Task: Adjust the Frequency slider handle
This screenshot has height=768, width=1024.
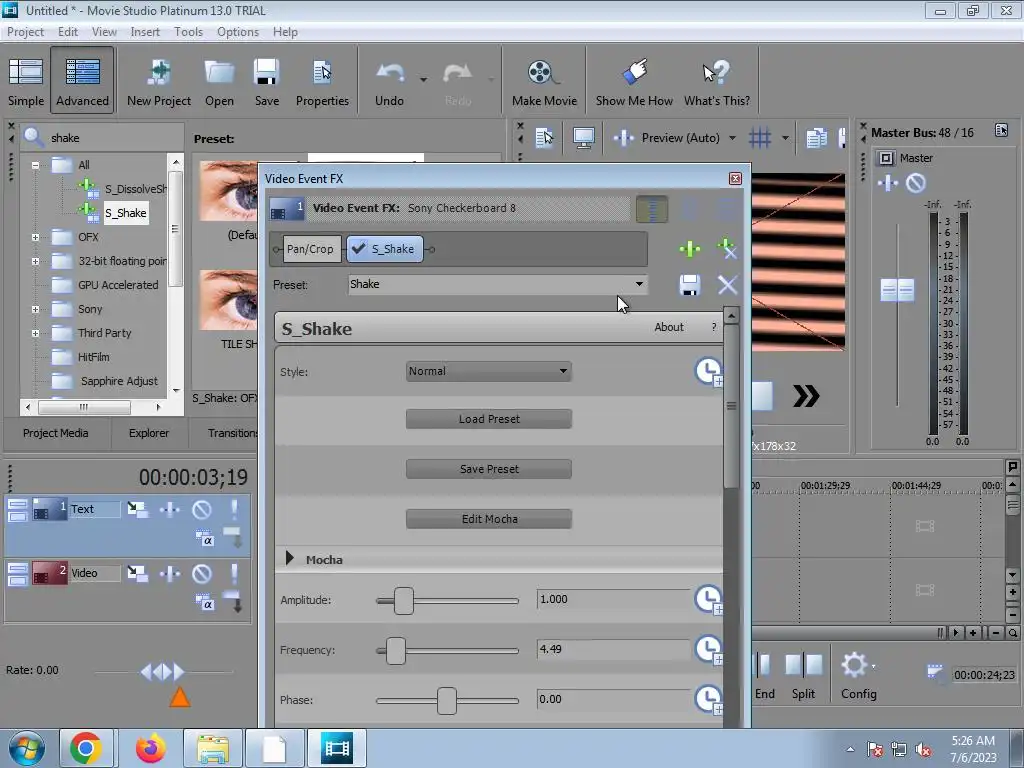Action: [x=396, y=650]
